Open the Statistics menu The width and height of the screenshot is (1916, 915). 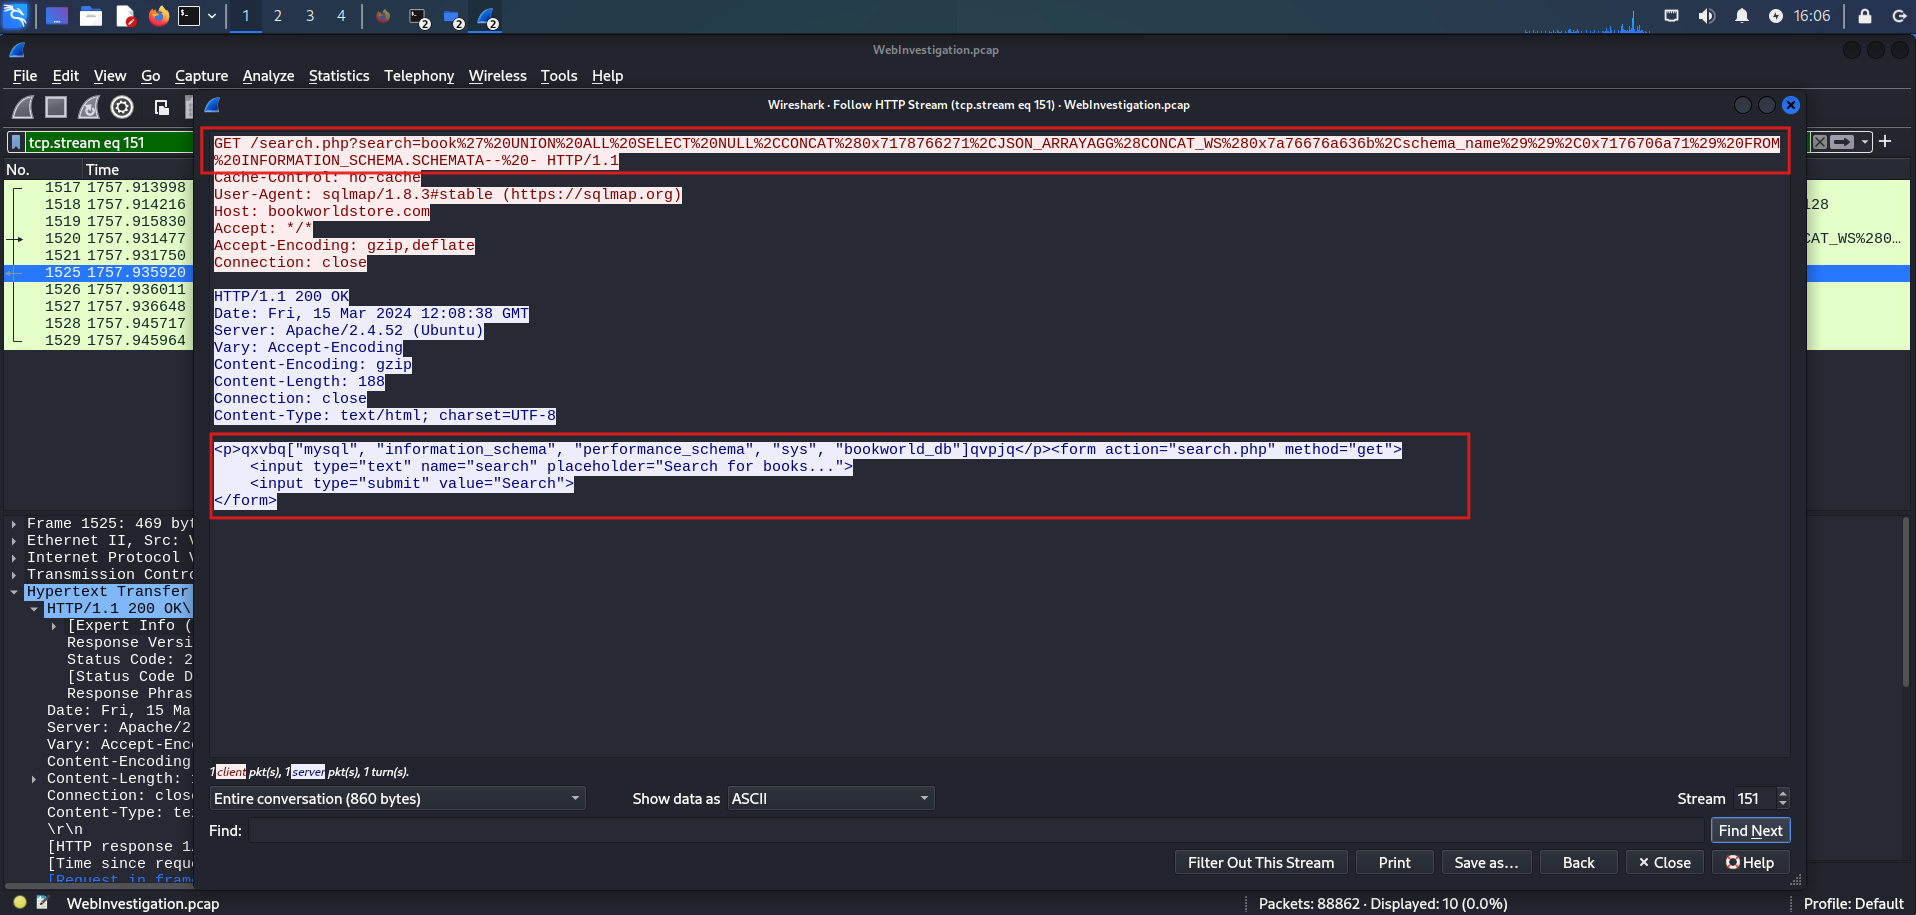click(339, 76)
